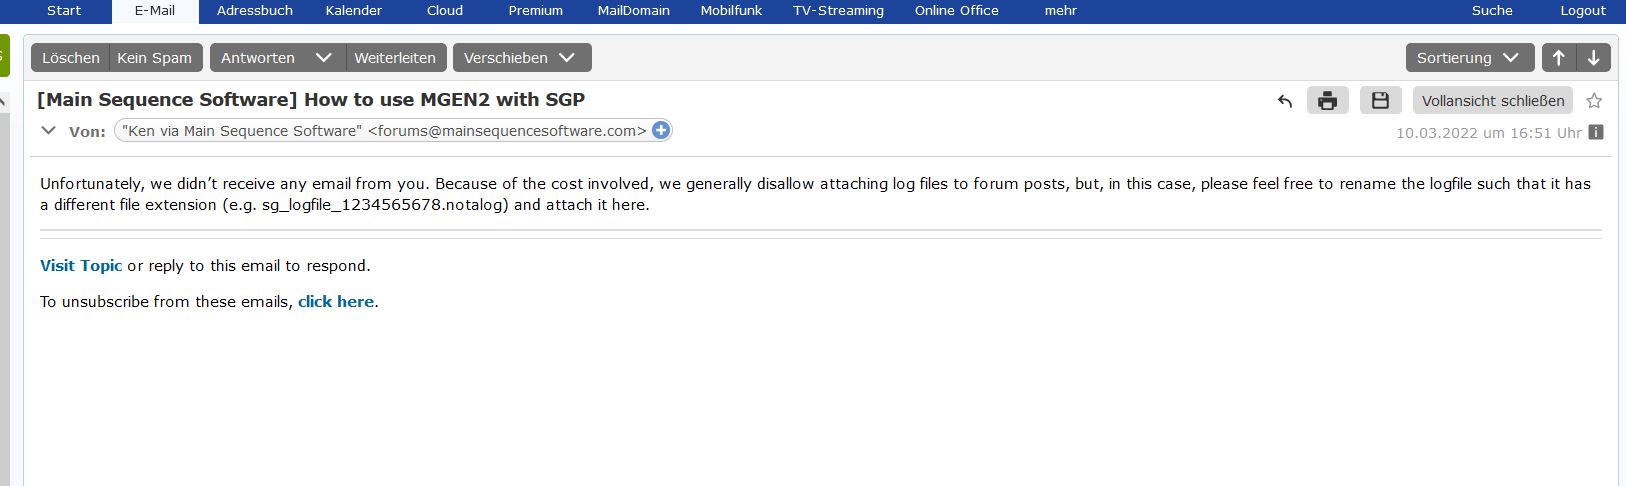Image resolution: width=1626 pixels, height=486 pixels.
Task: Mark email with the star icon
Action: tap(1594, 101)
